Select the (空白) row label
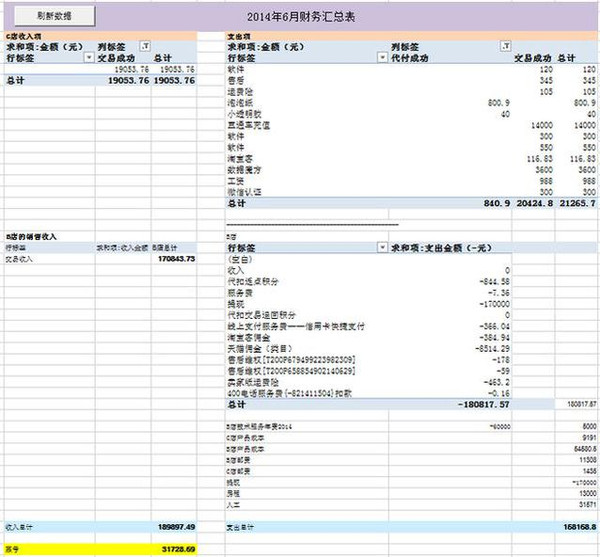Viewport: 600px width, 557px height. (x=240, y=259)
